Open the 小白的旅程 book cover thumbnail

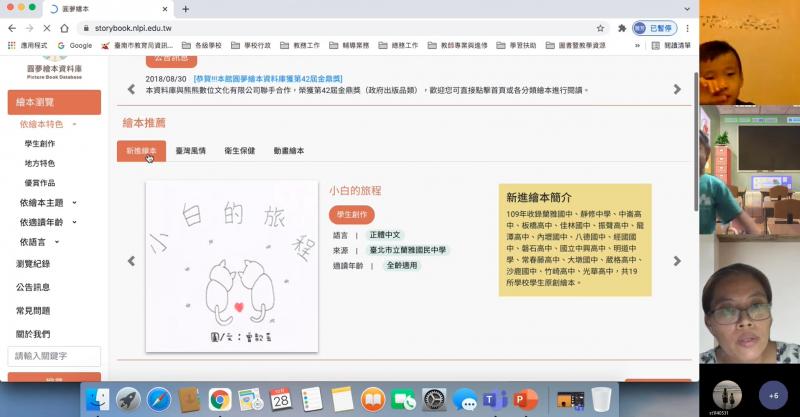pyautogui.click(x=232, y=266)
